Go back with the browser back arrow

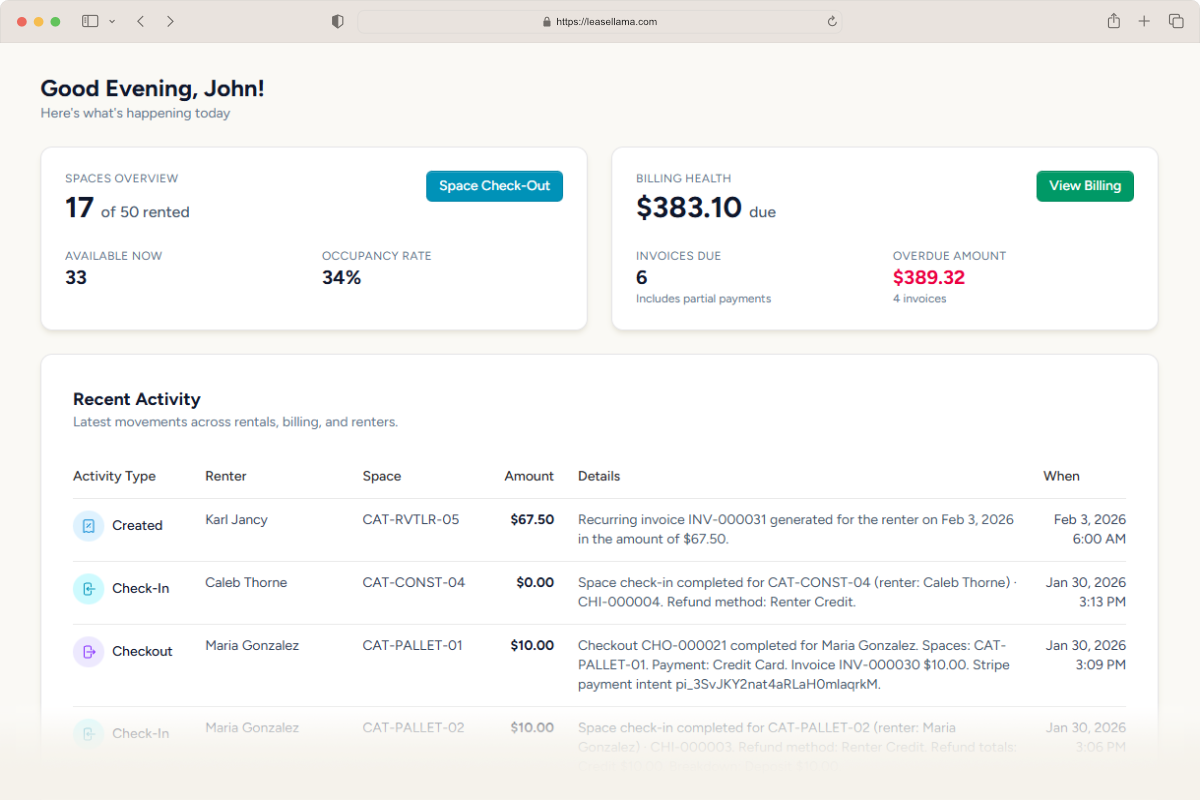[140, 21]
